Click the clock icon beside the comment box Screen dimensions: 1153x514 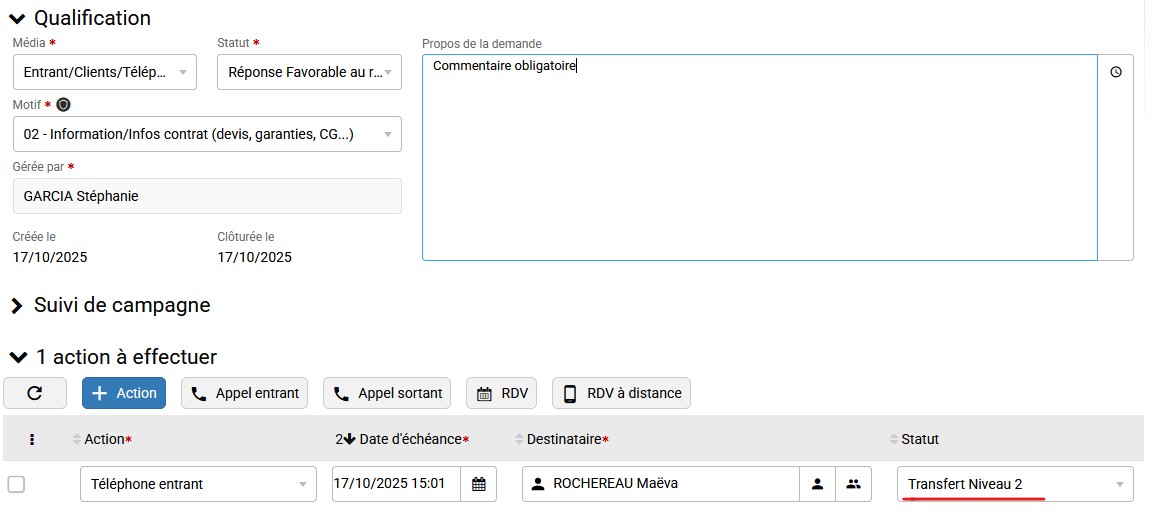click(x=1116, y=72)
